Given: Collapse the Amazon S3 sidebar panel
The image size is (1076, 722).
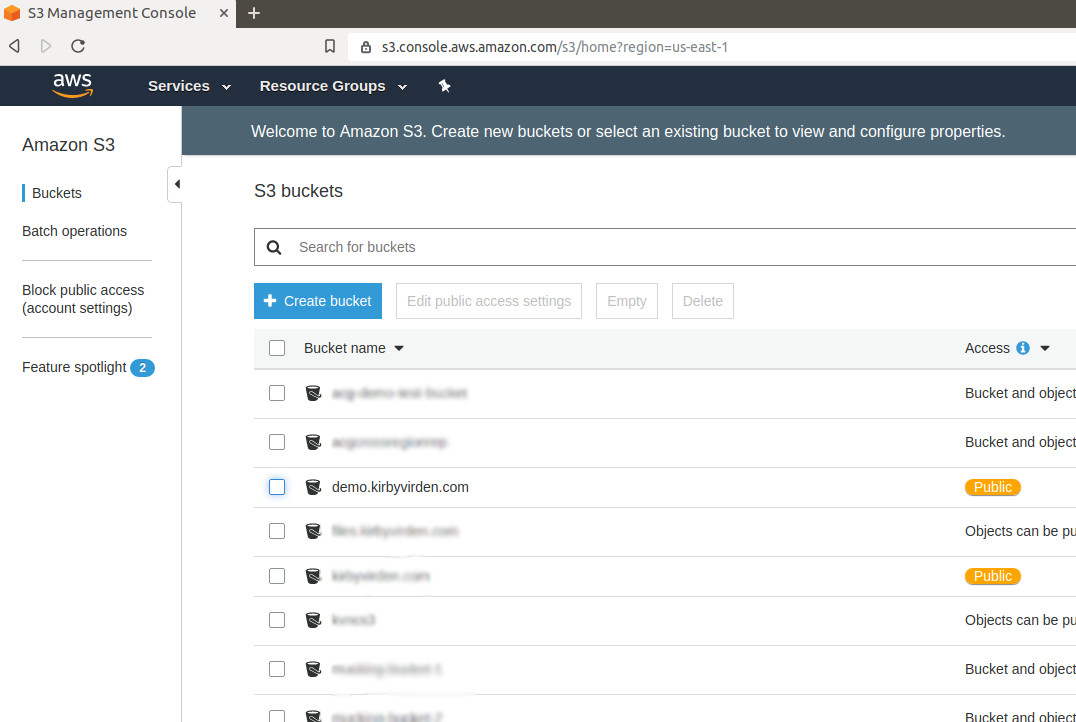Looking at the screenshot, I should point(176,184).
